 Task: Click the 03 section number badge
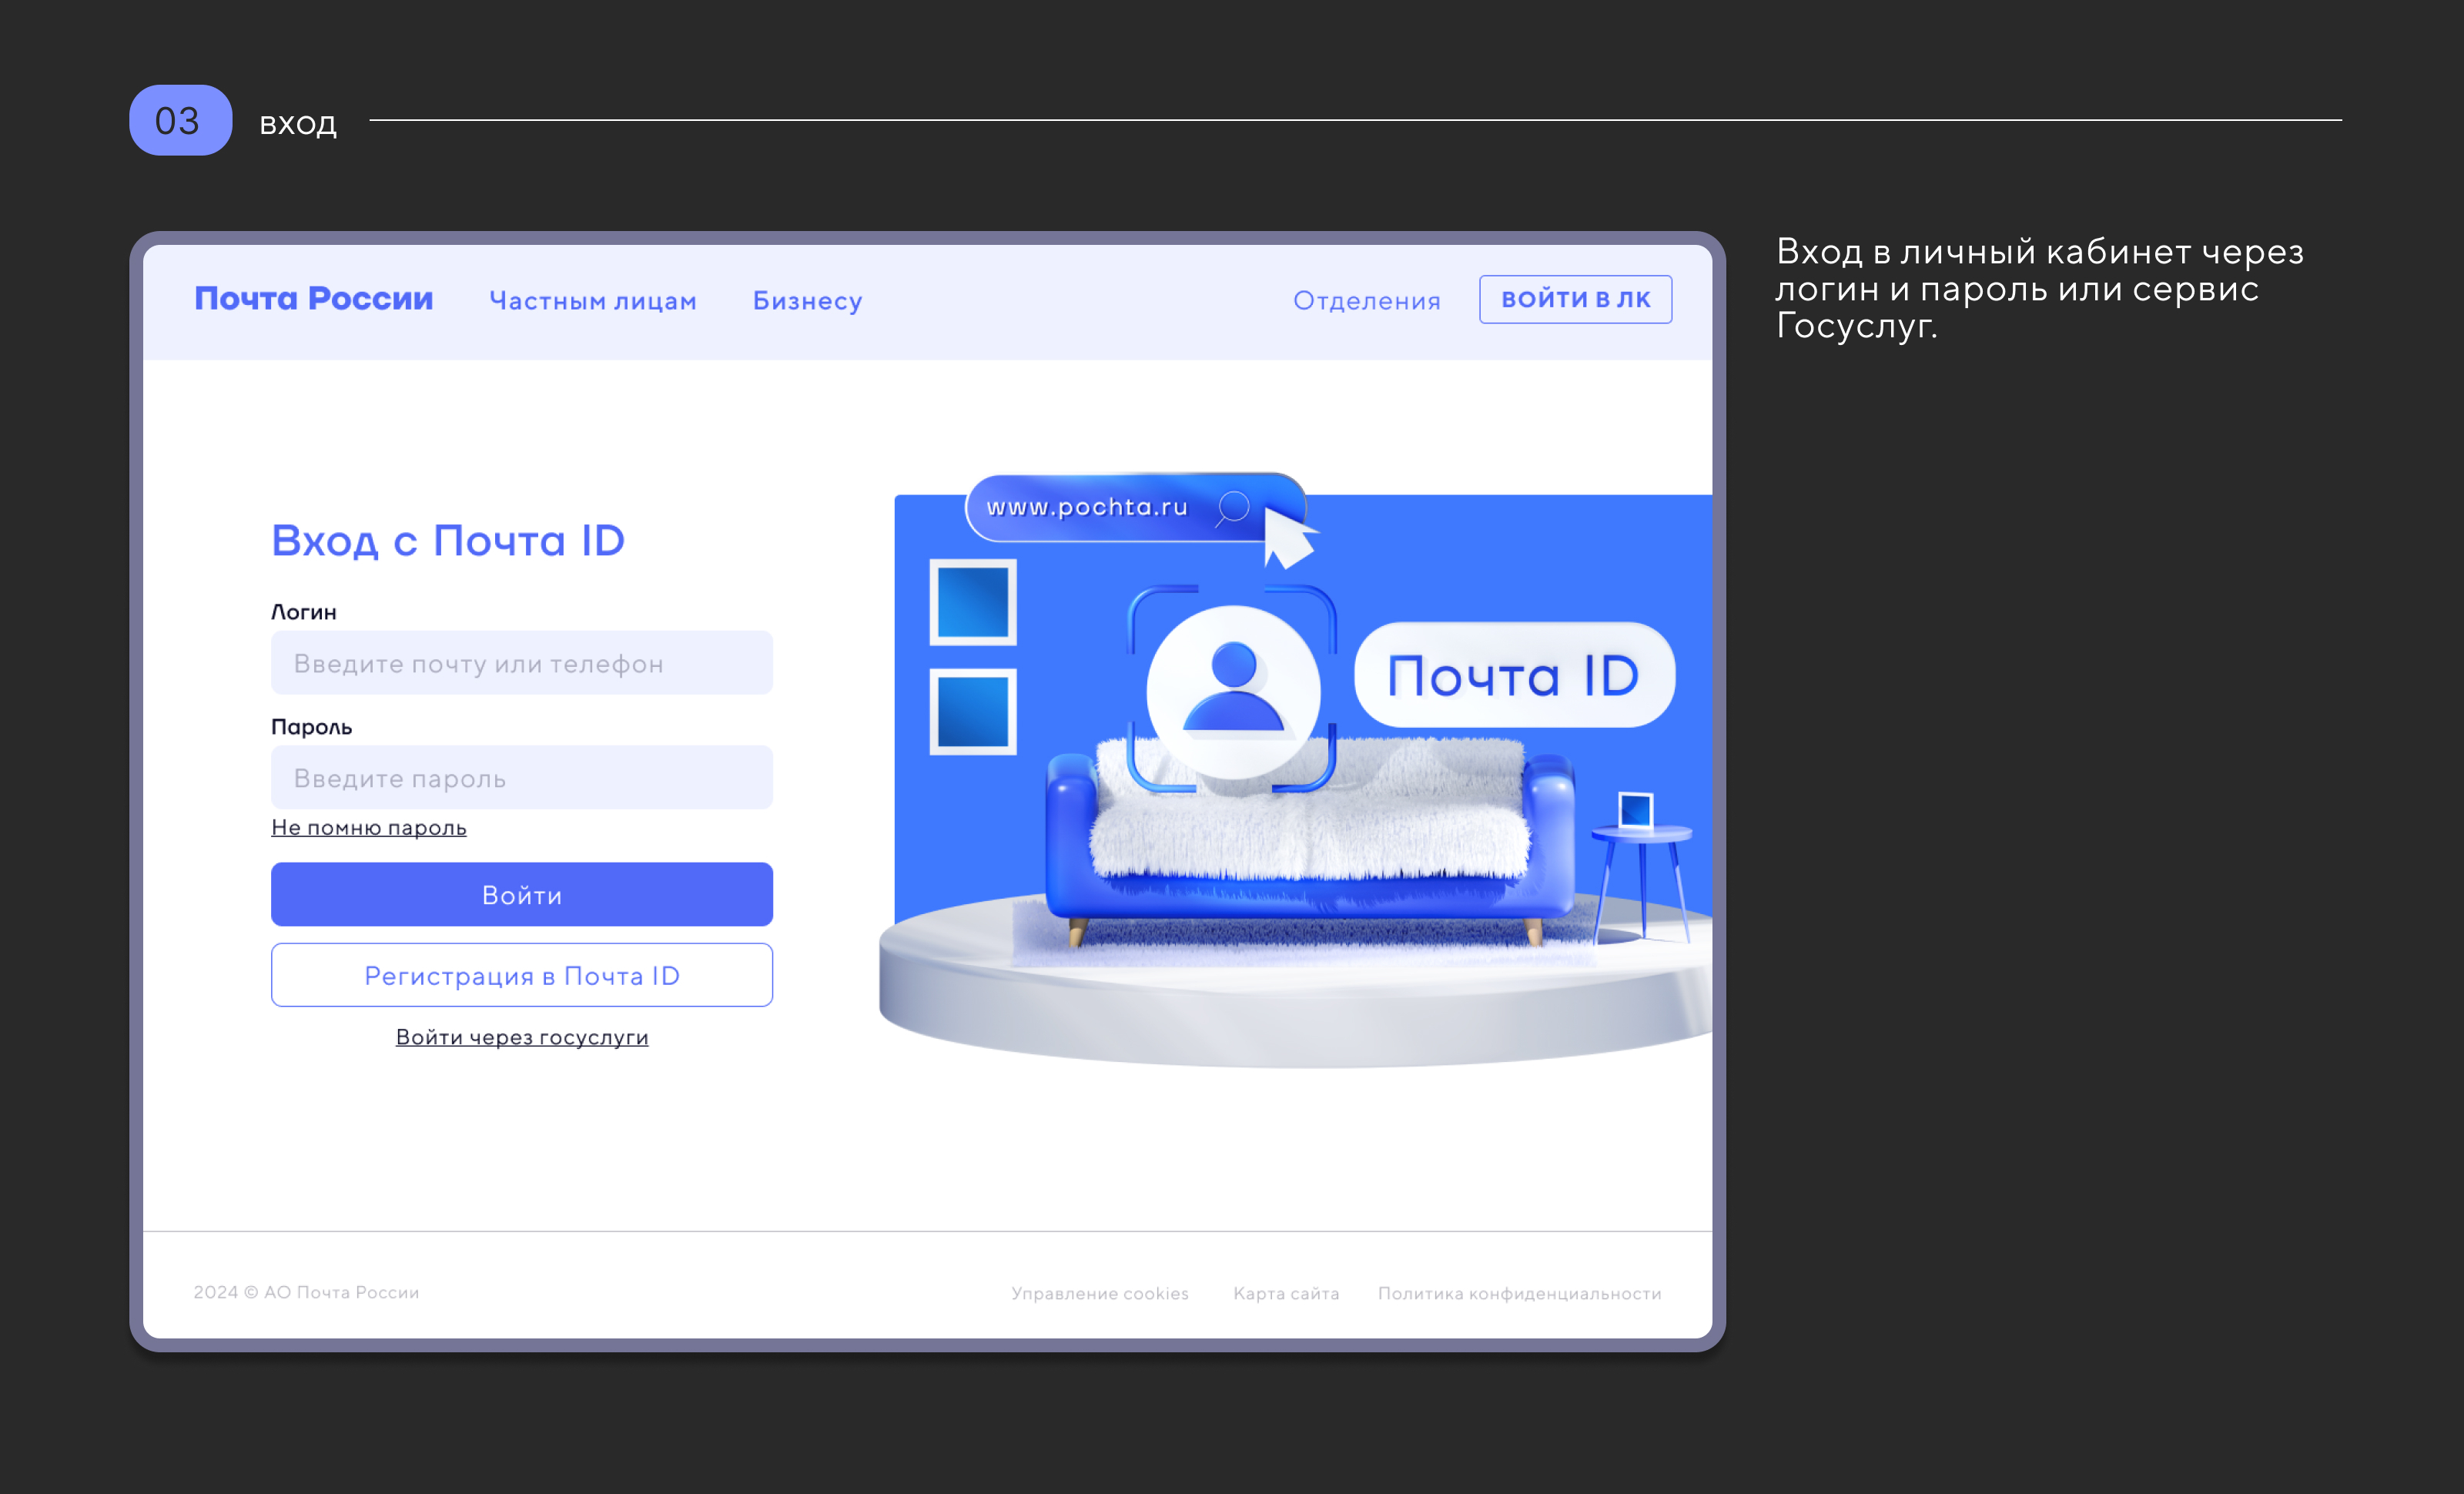pos(180,120)
